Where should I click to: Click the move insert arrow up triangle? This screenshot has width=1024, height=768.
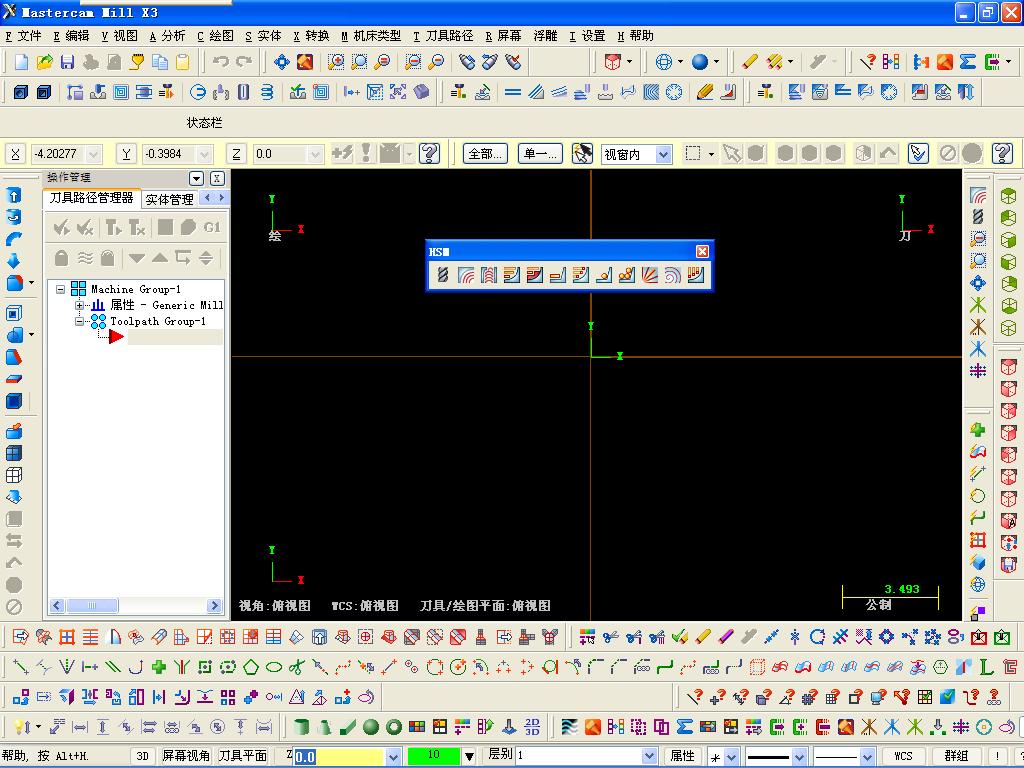click(x=160, y=258)
